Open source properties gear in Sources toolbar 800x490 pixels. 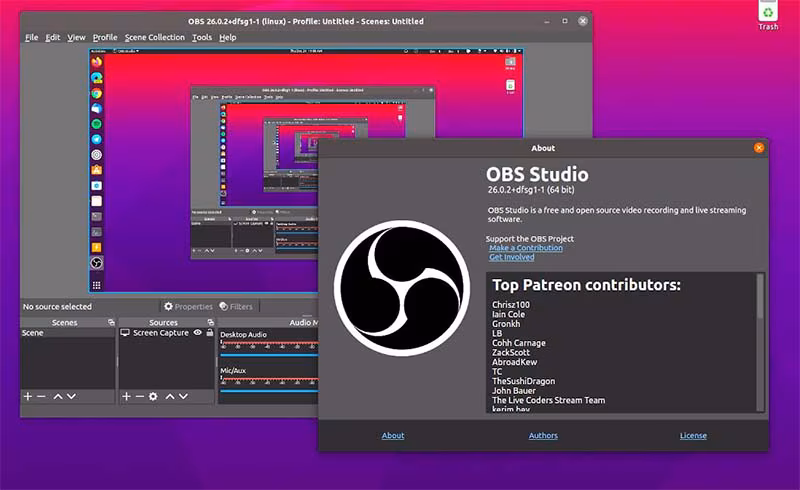tap(153, 396)
